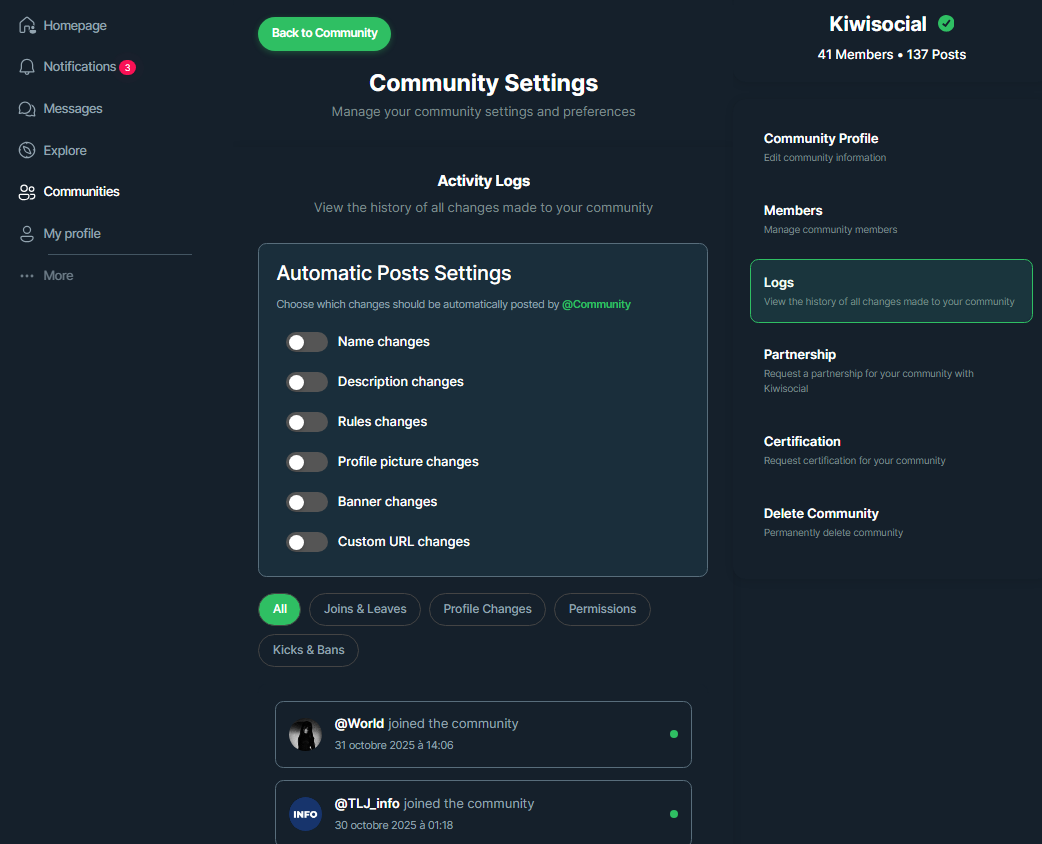Open the Communities section icon
Viewport: 1042px width, 844px height.
tap(26, 192)
